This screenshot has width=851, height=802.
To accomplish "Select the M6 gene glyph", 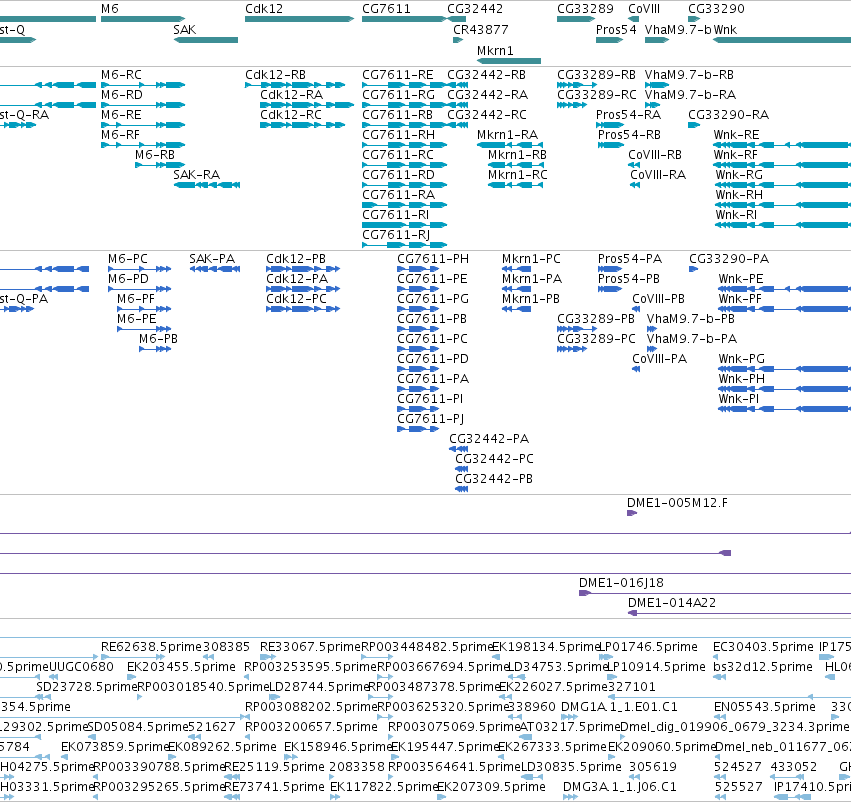I will point(143,19).
